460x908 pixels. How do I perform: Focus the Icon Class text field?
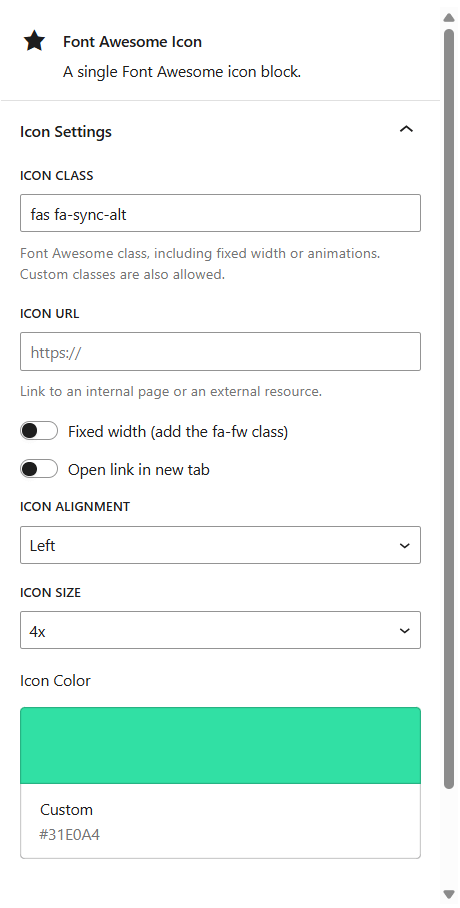[220, 213]
